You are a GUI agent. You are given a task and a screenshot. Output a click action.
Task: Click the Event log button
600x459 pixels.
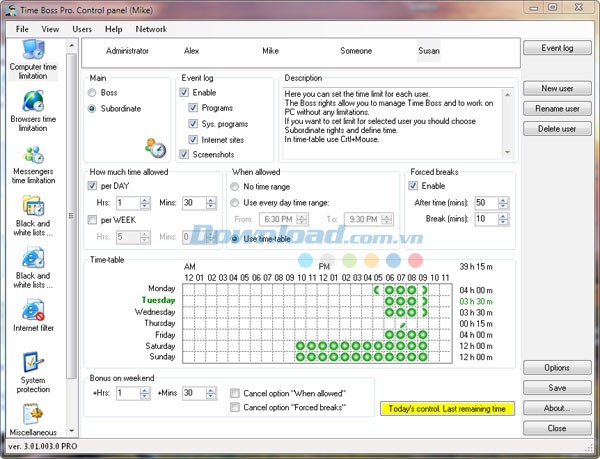(556, 48)
